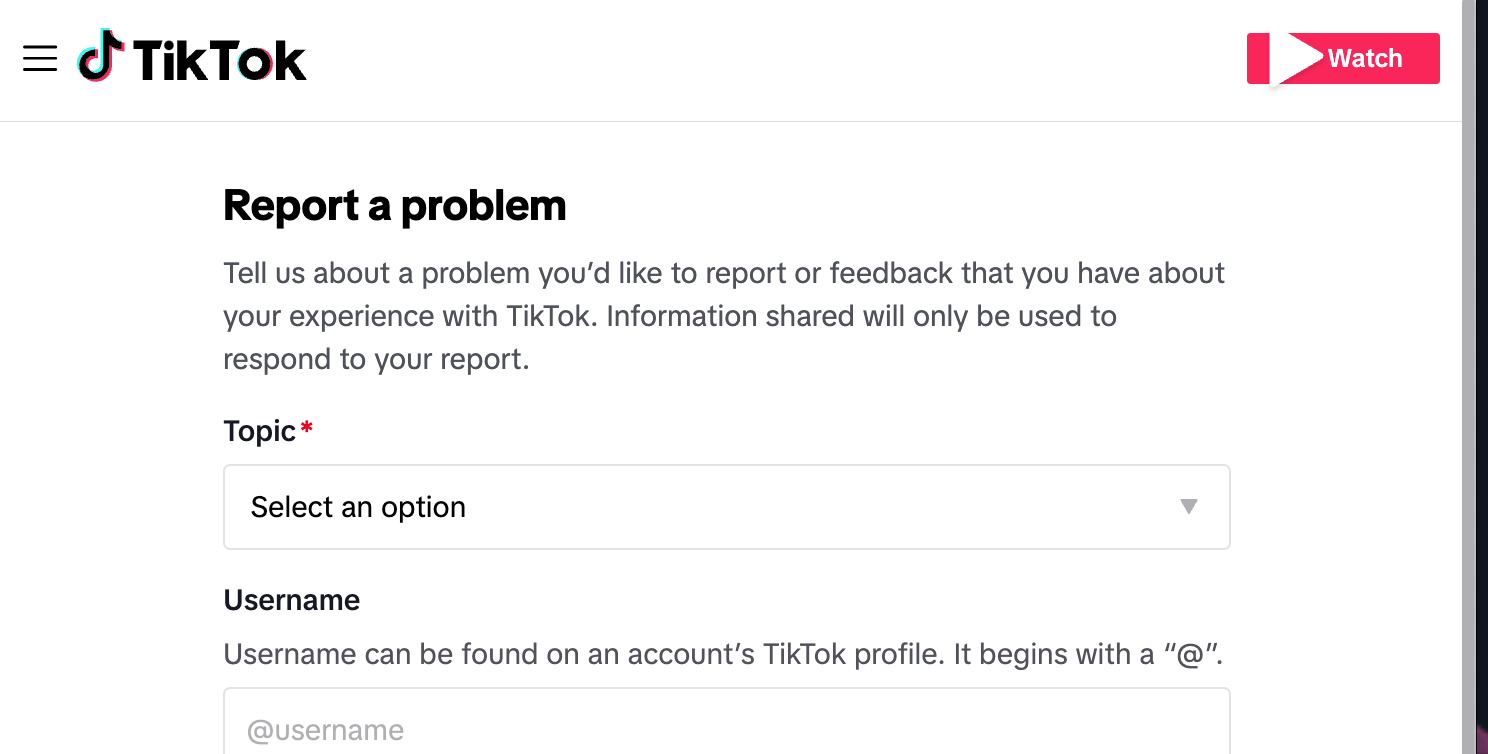Open the hamburger navigation menu
This screenshot has width=1488, height=754.
tap(40, 59)
